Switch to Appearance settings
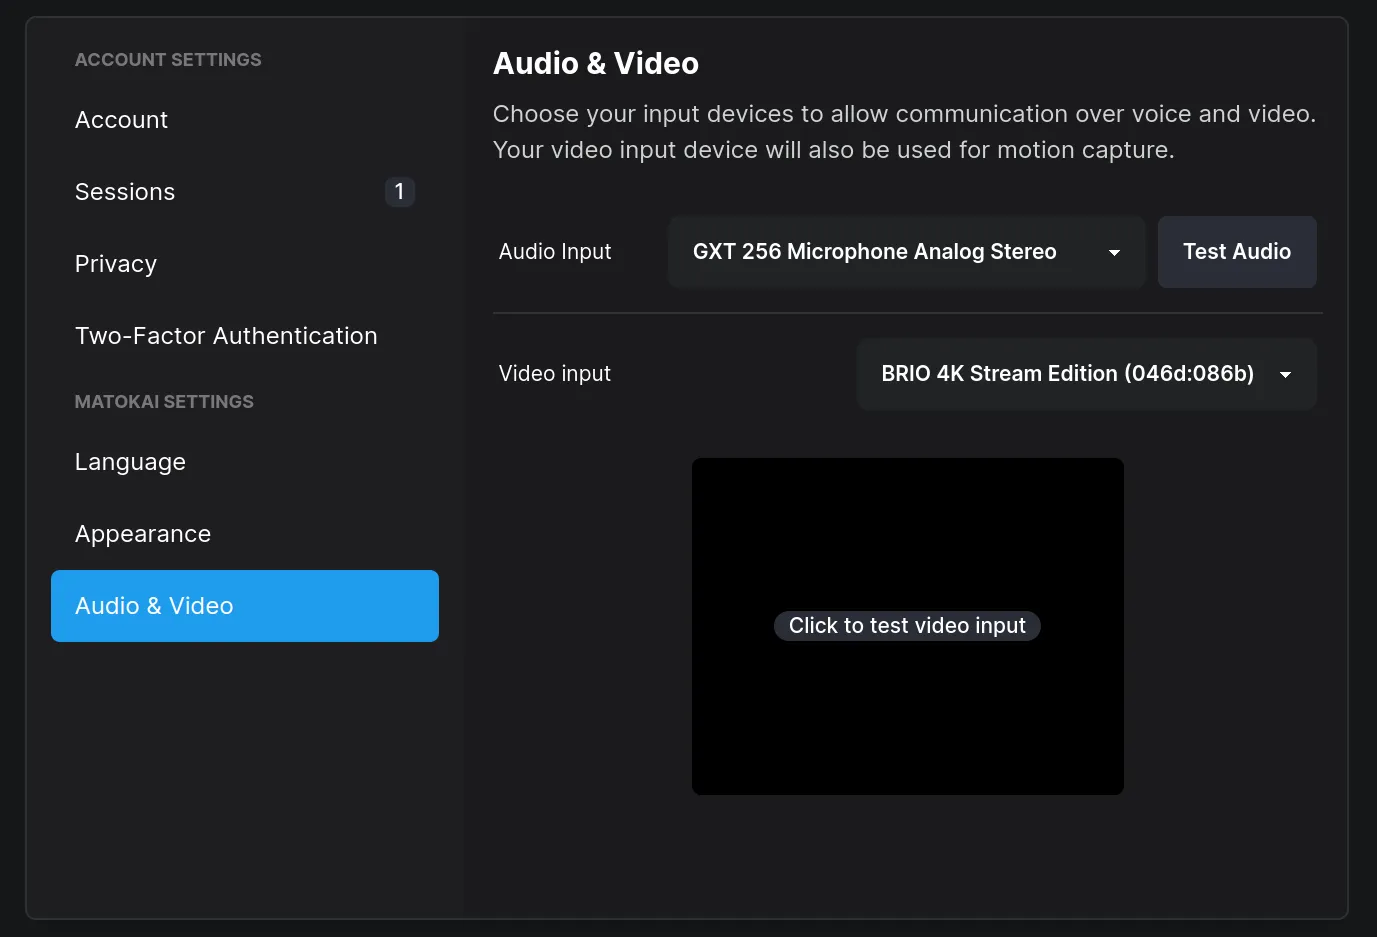The image size is (1377, 937). pyautogui.click(x=245, y=534)
